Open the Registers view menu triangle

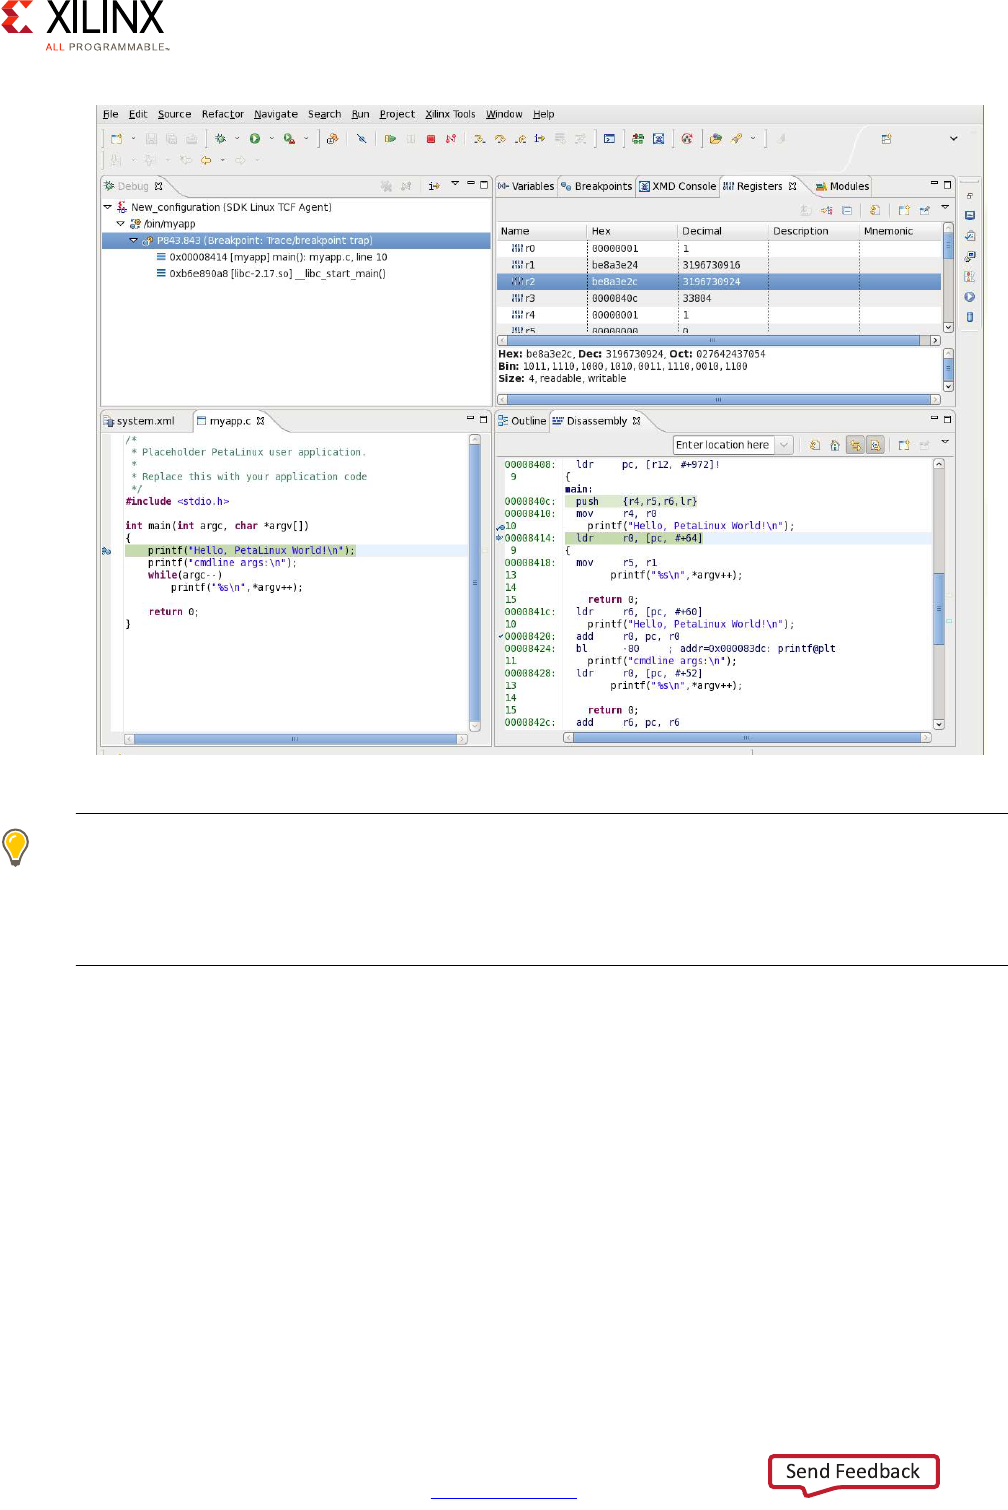coord(945,208)
